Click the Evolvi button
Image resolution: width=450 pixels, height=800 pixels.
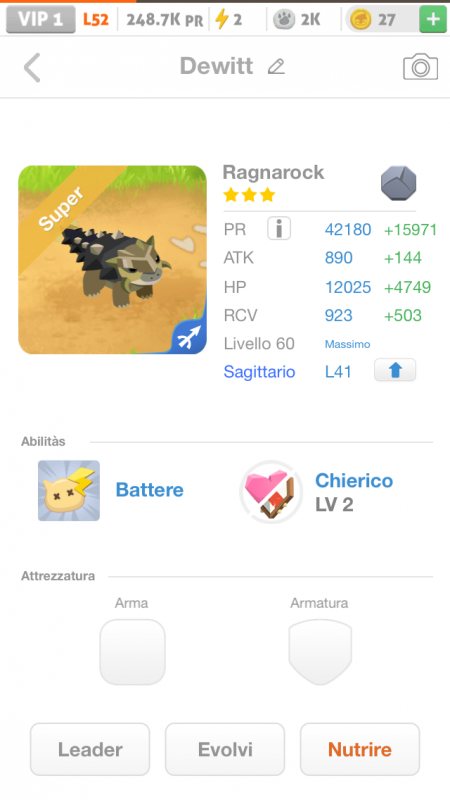point(225,749)
